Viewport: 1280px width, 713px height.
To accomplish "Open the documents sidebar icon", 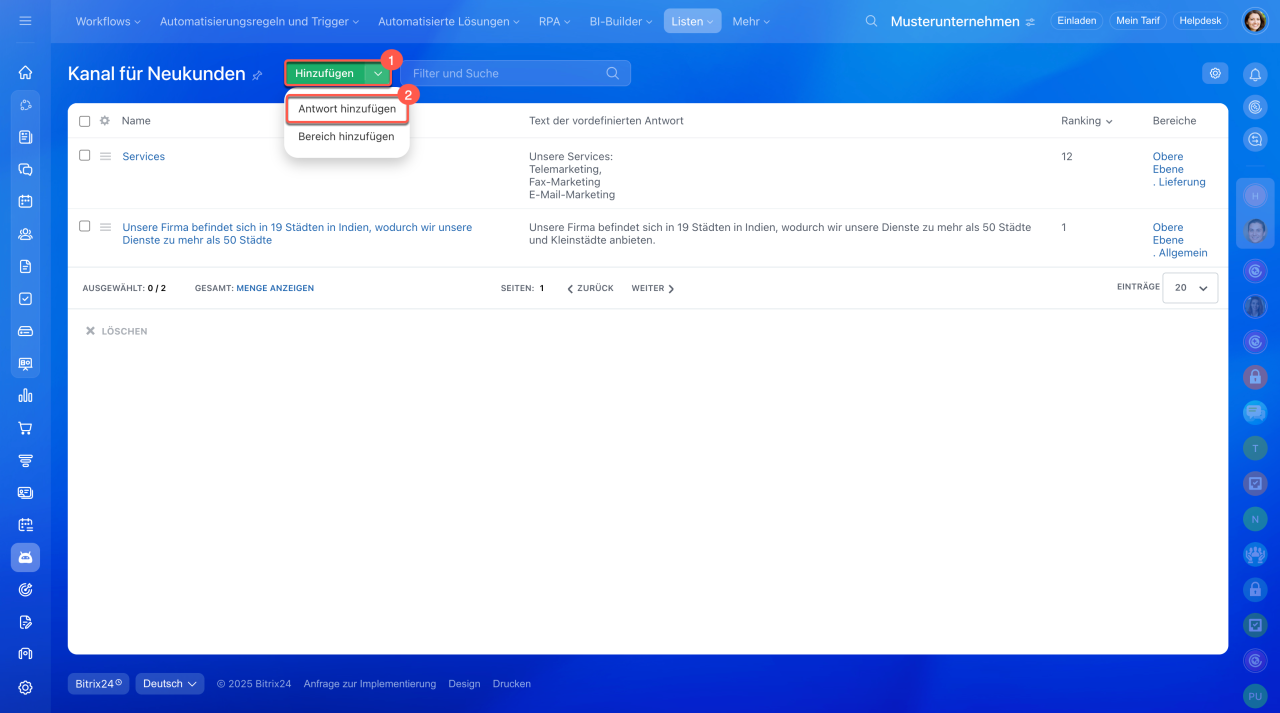I will 25,266.
